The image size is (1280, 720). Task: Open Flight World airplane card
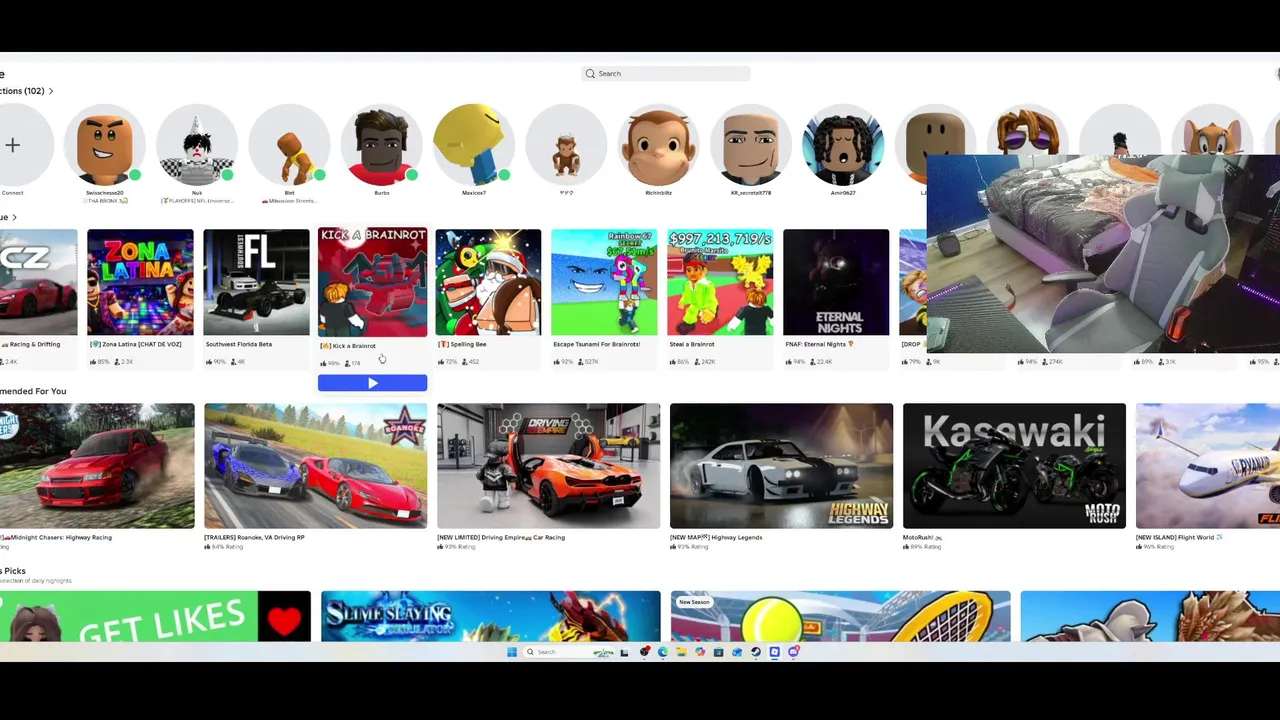1208,466
